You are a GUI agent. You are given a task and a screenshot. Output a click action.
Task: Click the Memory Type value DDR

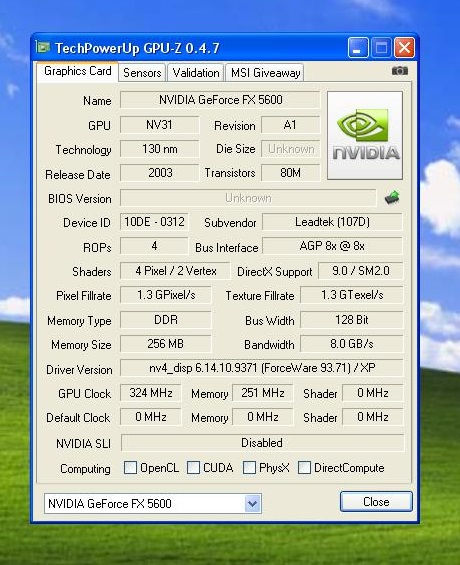pos(166,320)
